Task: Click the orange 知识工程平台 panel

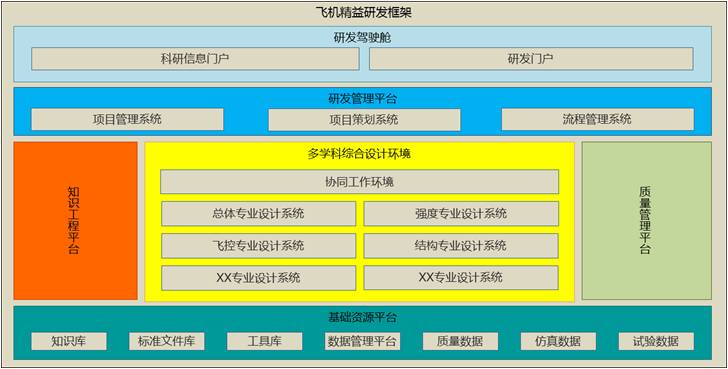Action: pos(76,221)
